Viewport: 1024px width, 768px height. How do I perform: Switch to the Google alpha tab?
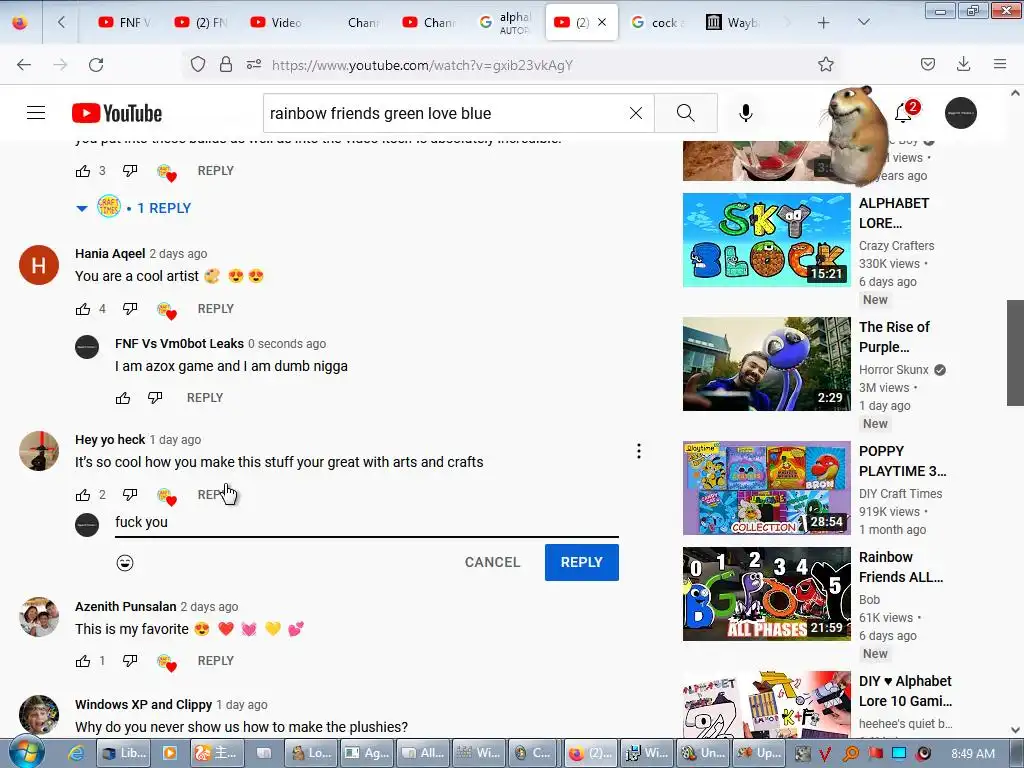(x=505, y=22)
